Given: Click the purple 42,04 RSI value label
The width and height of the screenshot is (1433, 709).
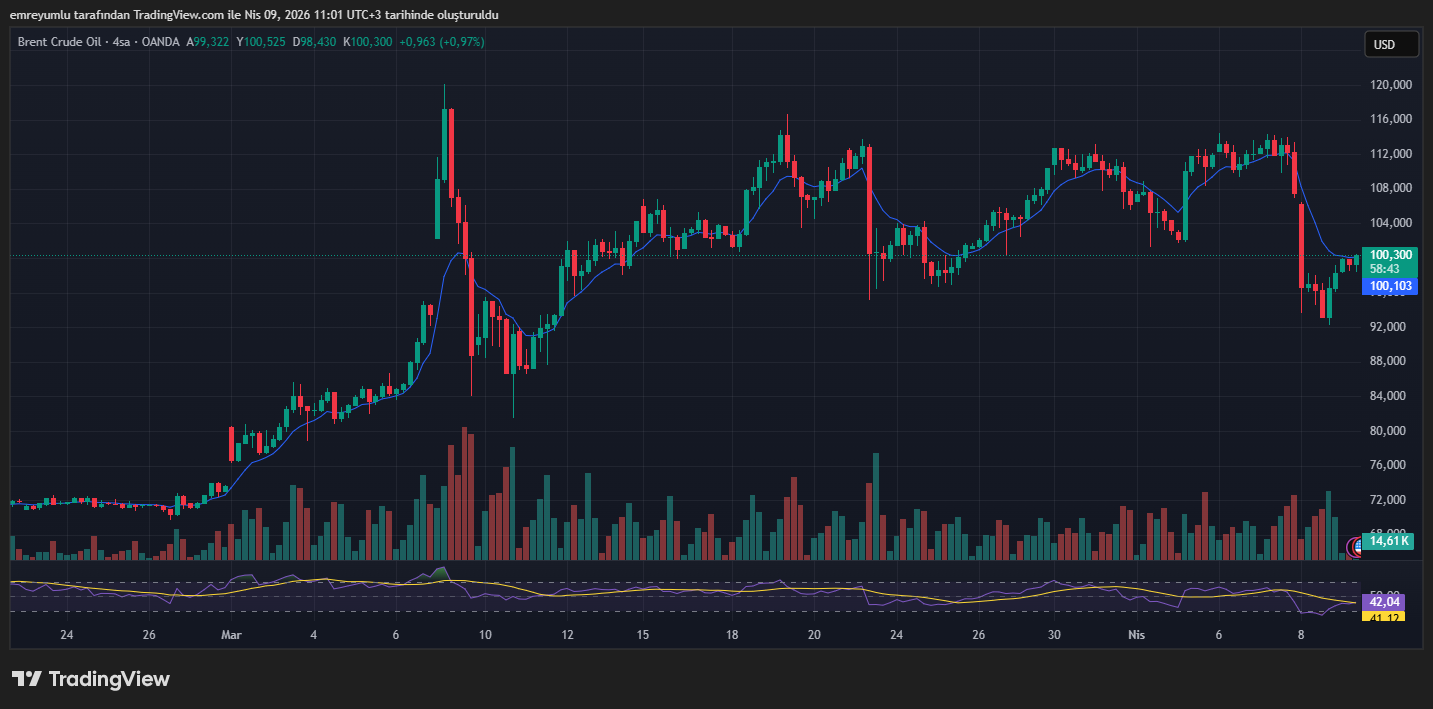Looking at the screenshot, I should [x=1384, y=601].
